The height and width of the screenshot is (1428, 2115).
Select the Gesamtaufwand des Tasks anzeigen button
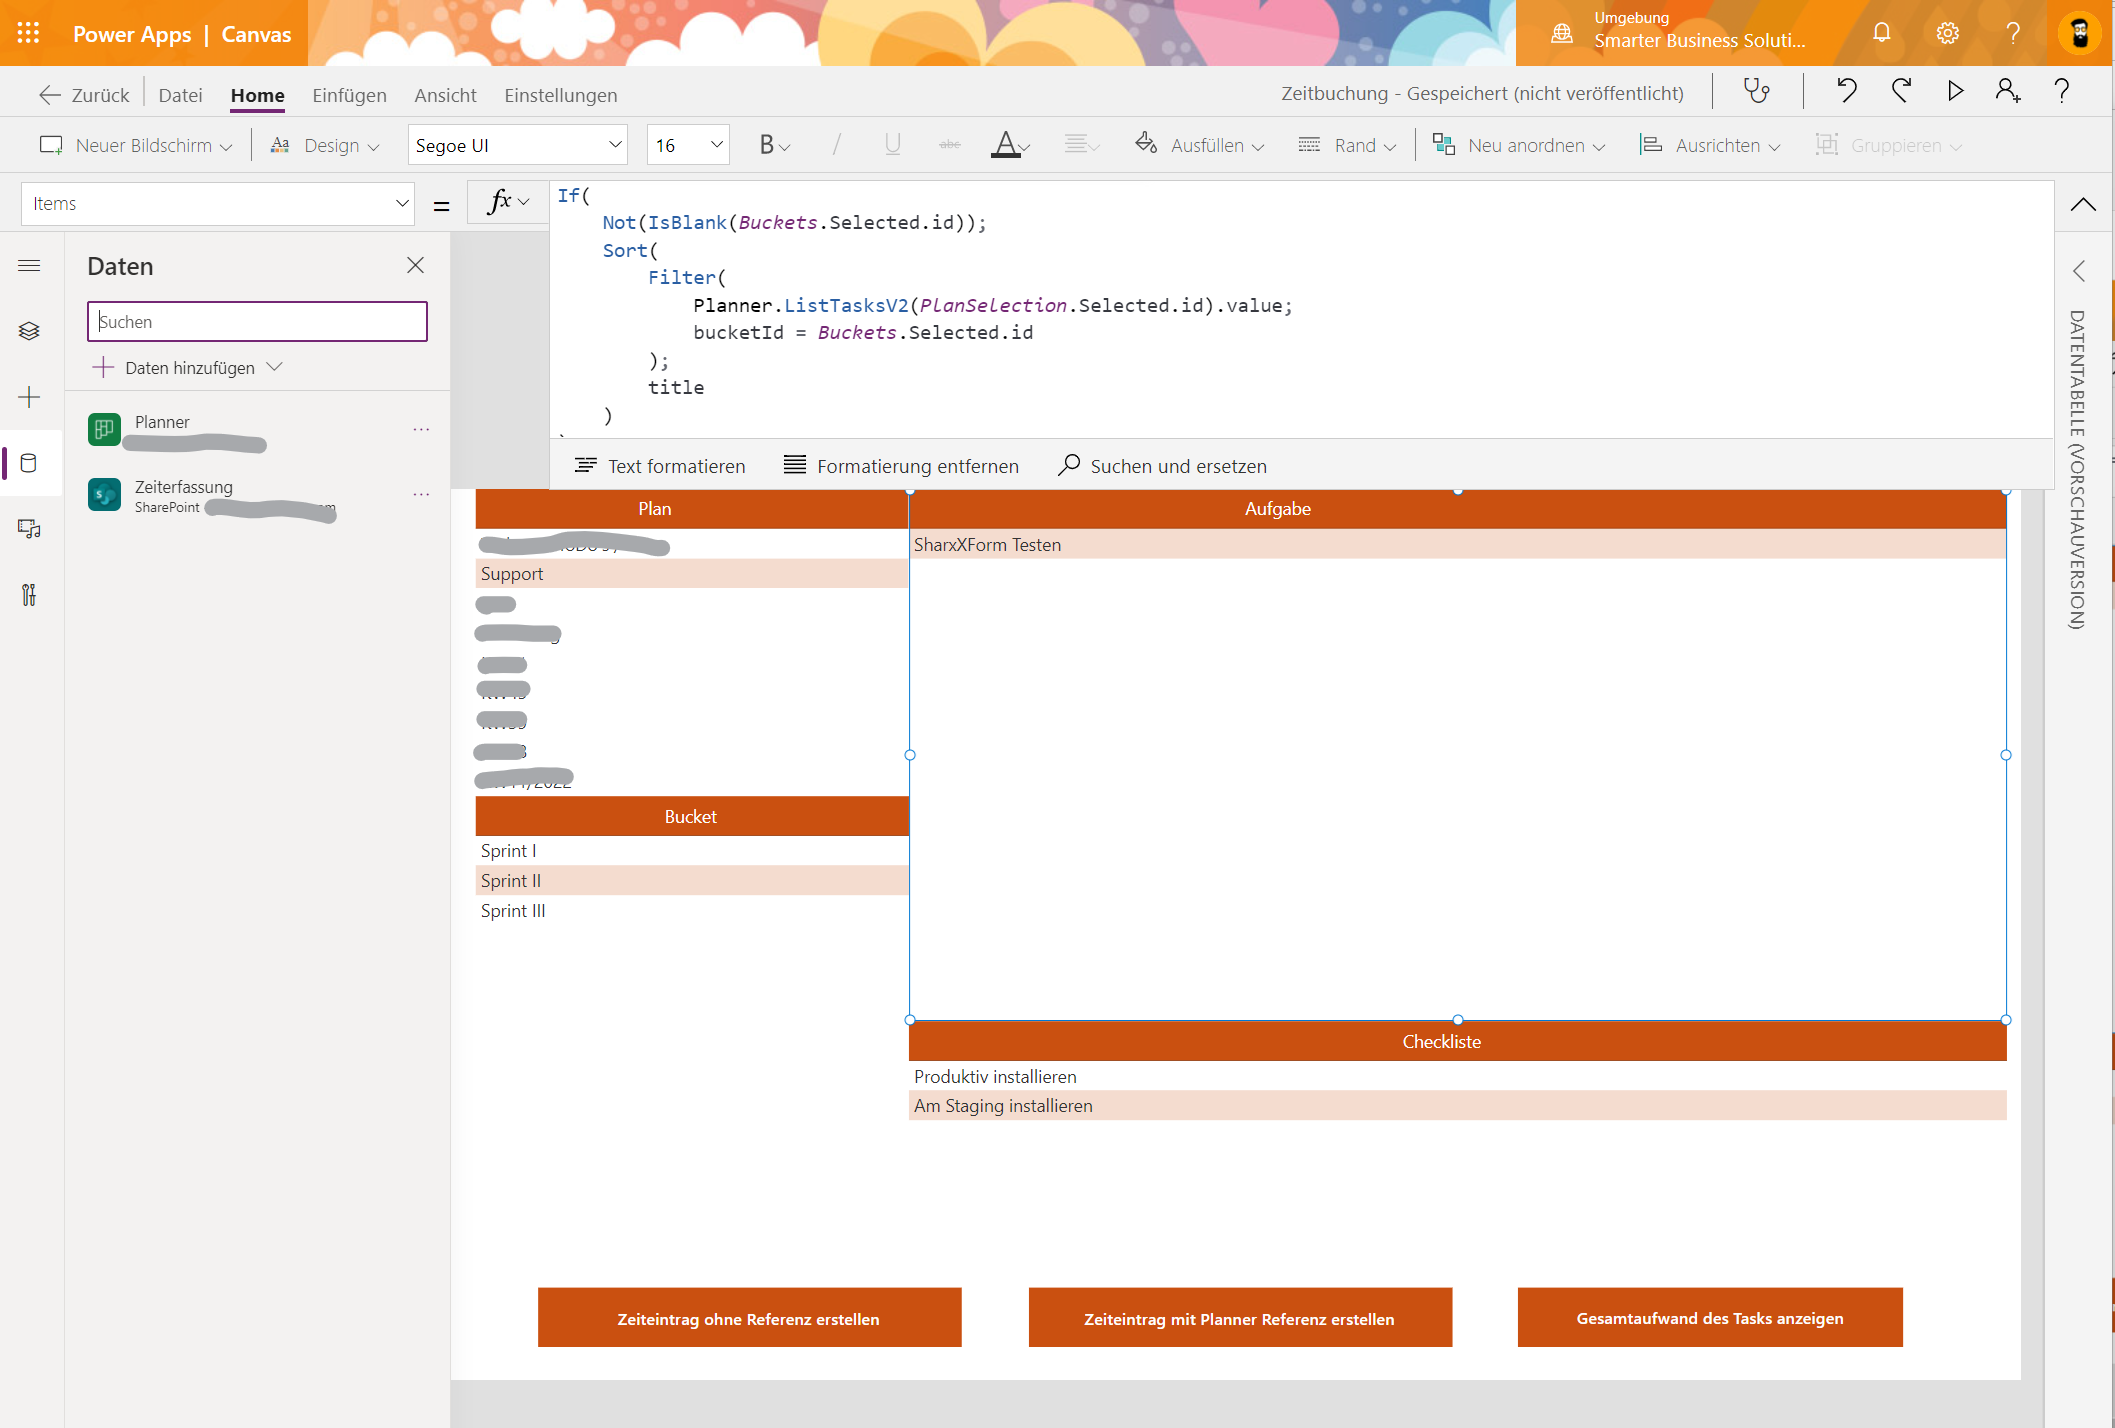click(x=1710, y=1317)
